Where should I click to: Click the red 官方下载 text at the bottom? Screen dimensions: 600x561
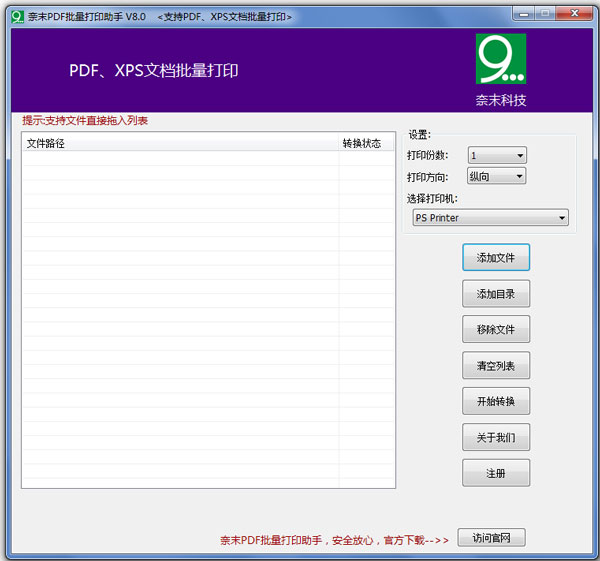click(x=404, y=540)
